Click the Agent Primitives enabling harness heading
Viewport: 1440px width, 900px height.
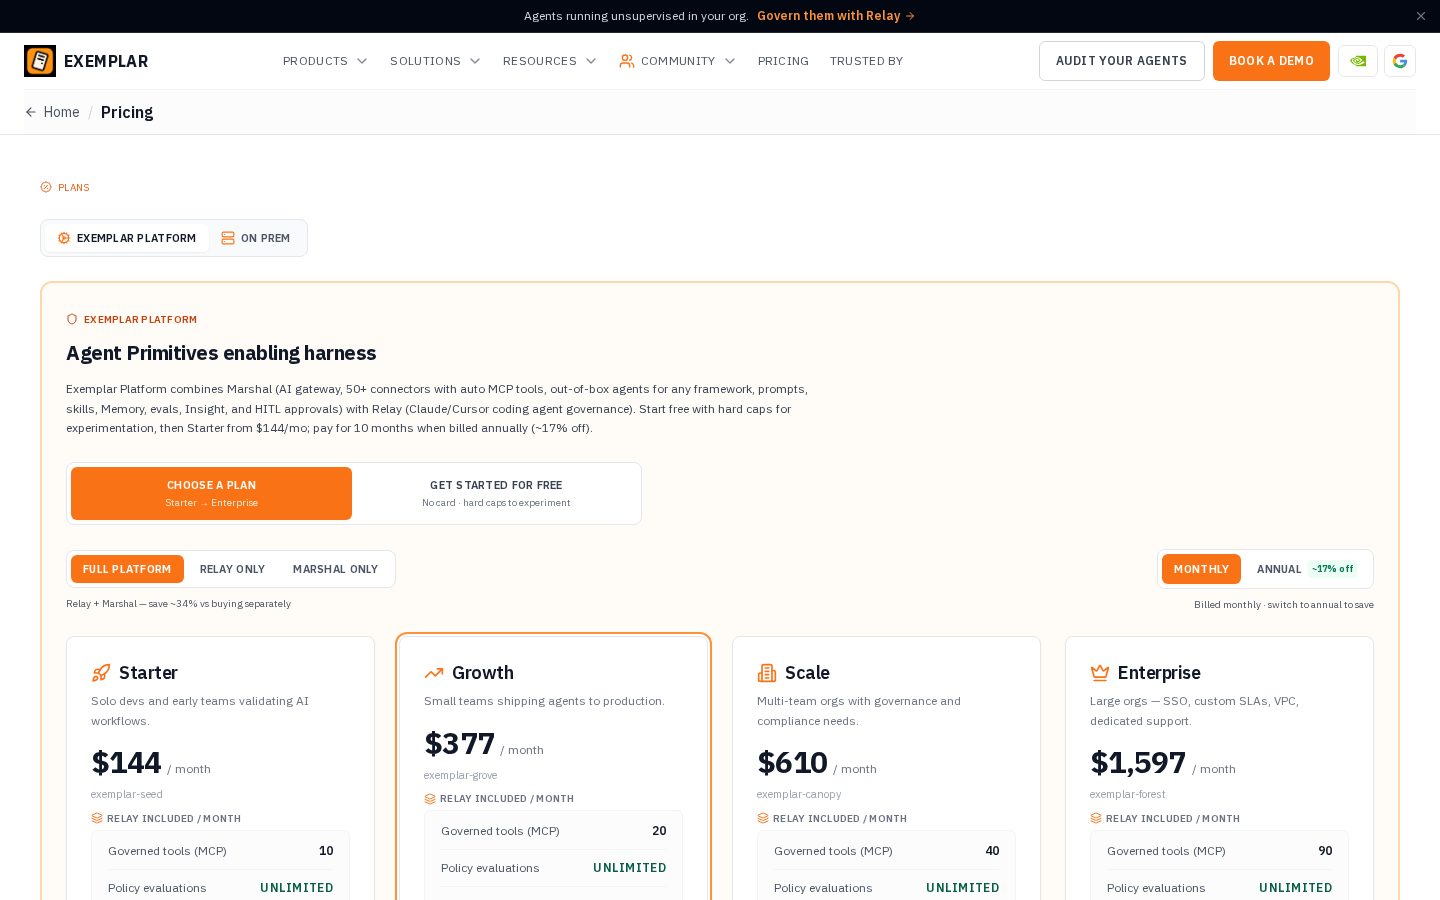(x=221, y=353)
